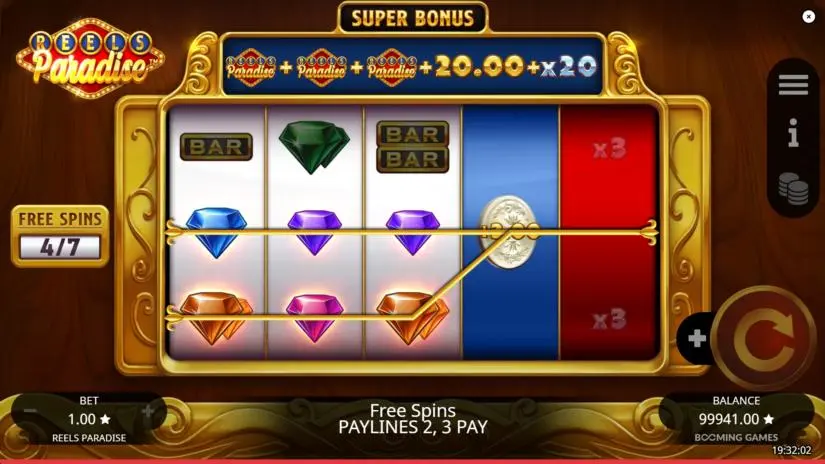
Task: Click the silver coin on blue reel
Action: [x=509, y=232]
